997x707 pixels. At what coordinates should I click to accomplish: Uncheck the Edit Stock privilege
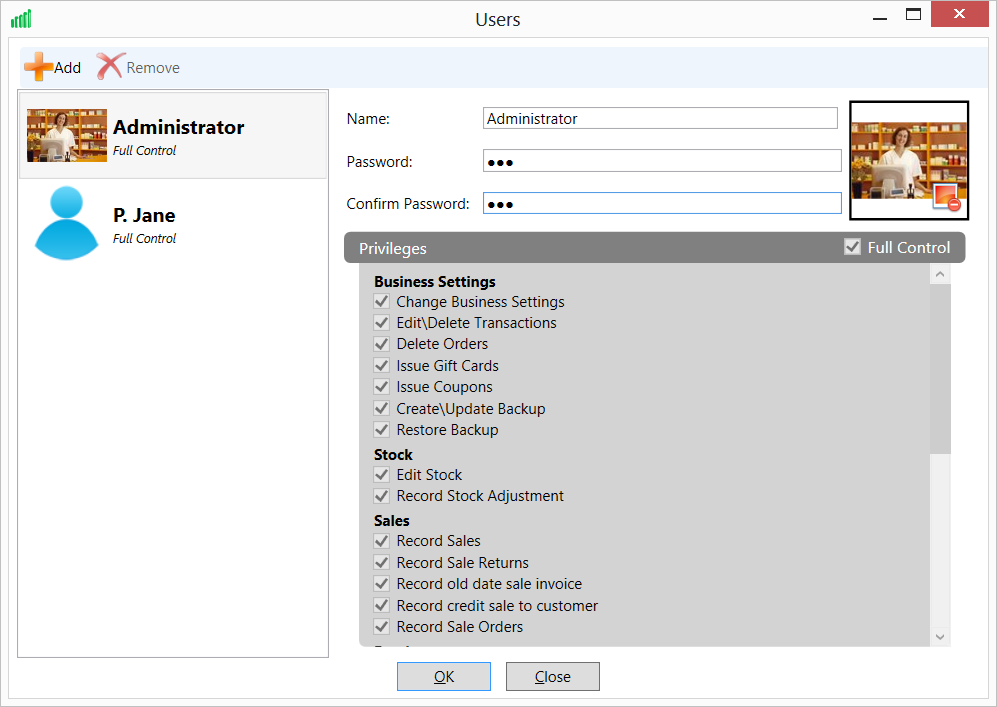coord(381,475)
